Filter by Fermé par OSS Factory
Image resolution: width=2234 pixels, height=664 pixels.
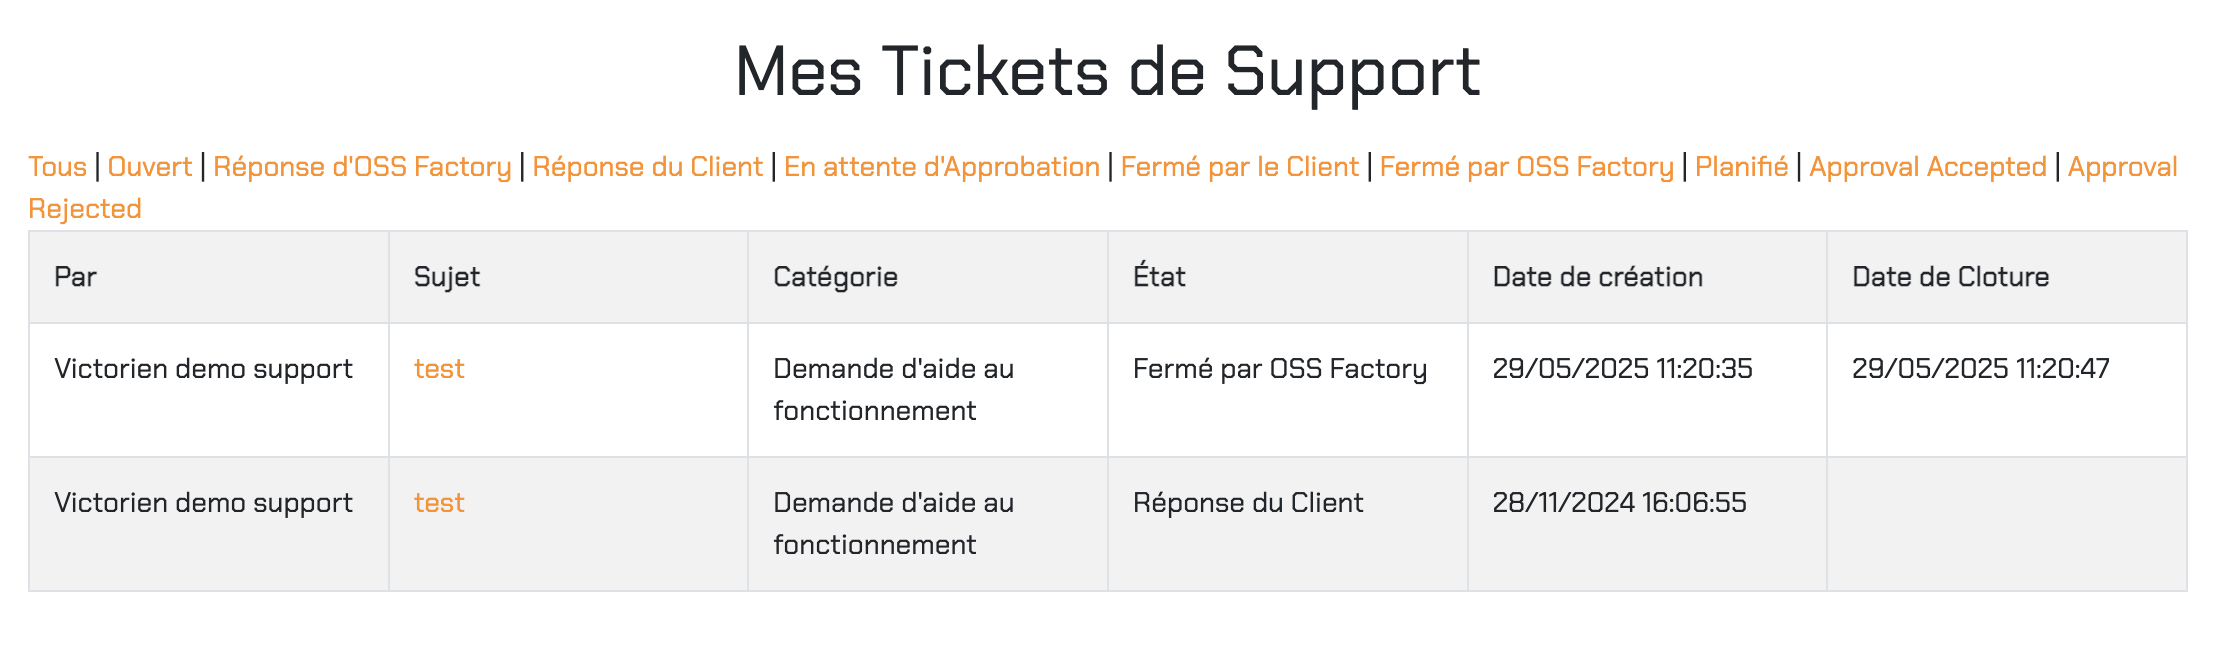coord(1527,167)
